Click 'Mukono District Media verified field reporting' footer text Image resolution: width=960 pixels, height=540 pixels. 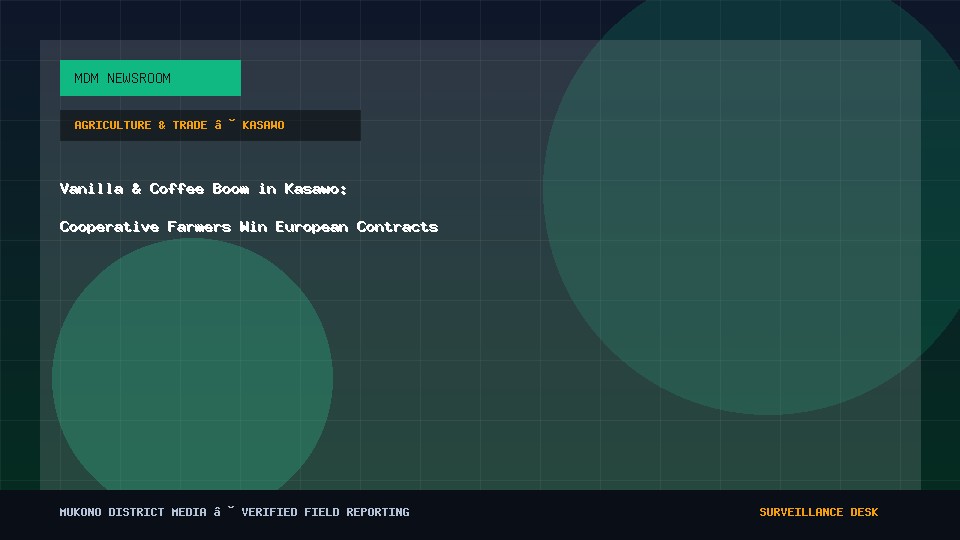pyautogui.click(x=234, y=512)
